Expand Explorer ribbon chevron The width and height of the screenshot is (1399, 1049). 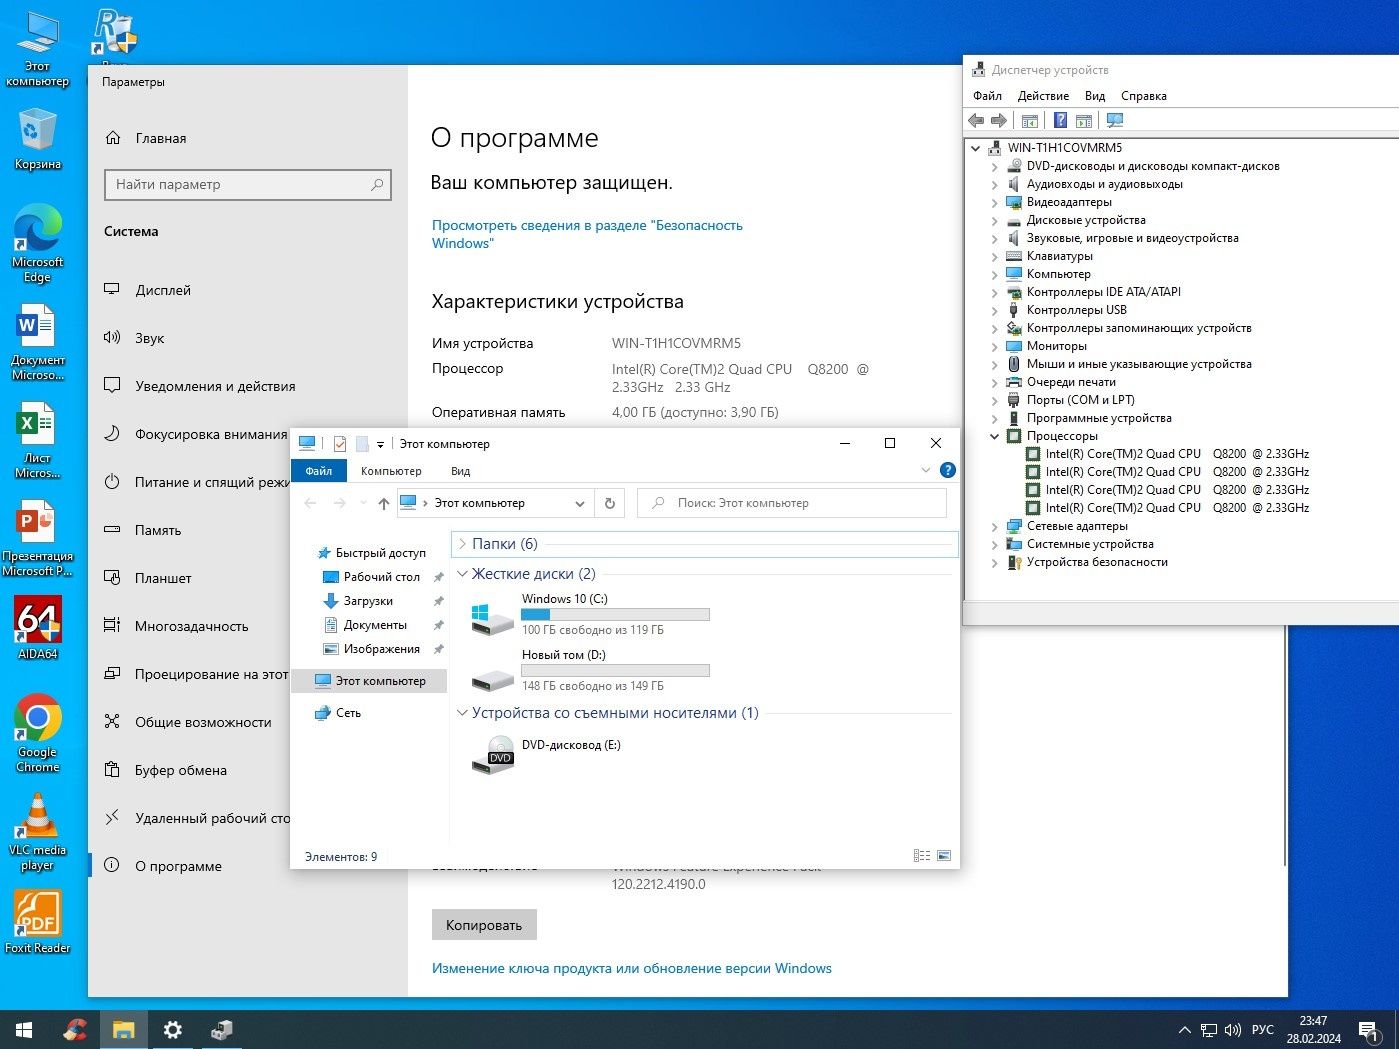click(925, 470)
